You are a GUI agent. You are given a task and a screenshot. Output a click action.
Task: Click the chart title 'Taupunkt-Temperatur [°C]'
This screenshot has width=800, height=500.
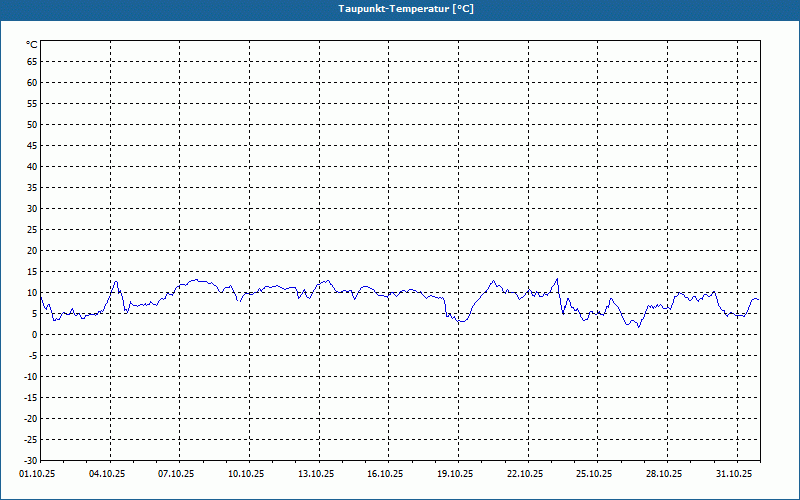(406, 9)
